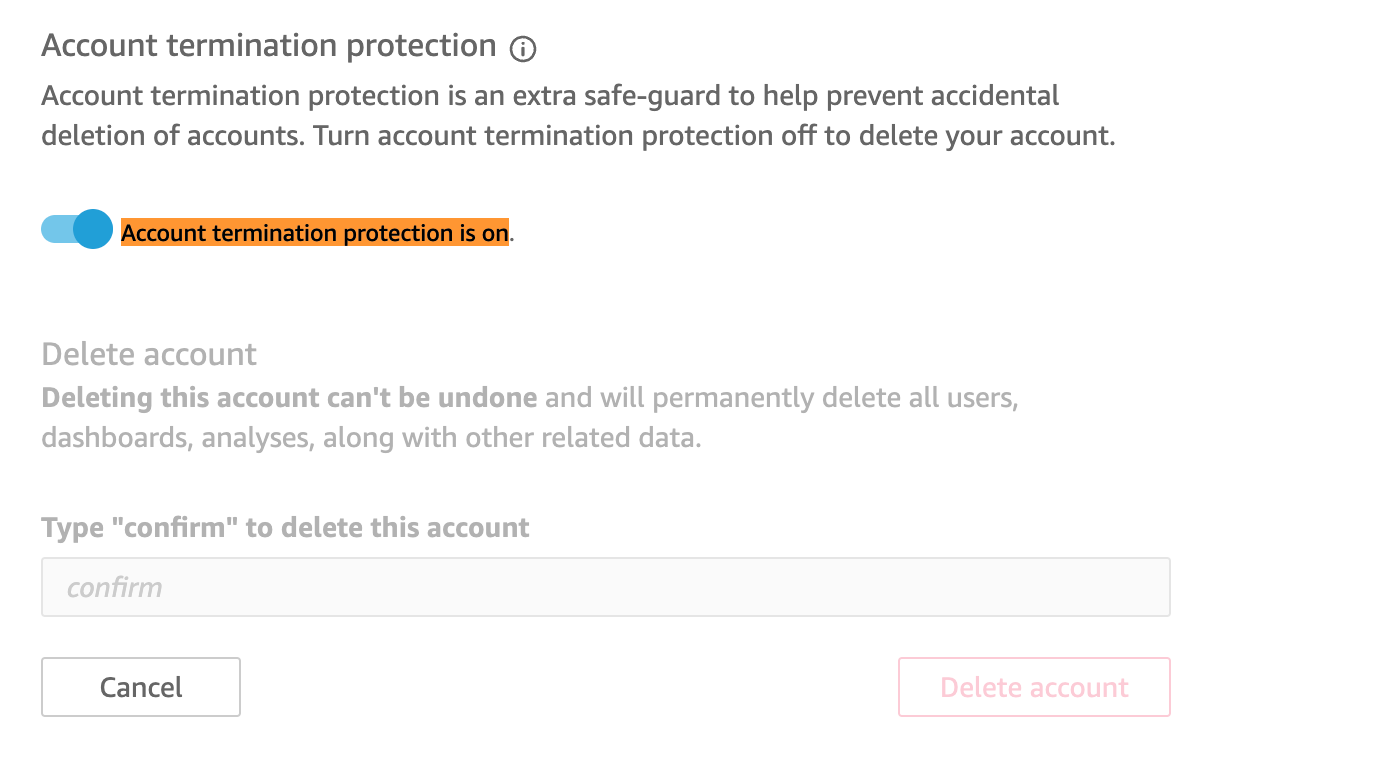Click the empty right end of the confirm field
Screen dimensions: 1386x760
1100,587
